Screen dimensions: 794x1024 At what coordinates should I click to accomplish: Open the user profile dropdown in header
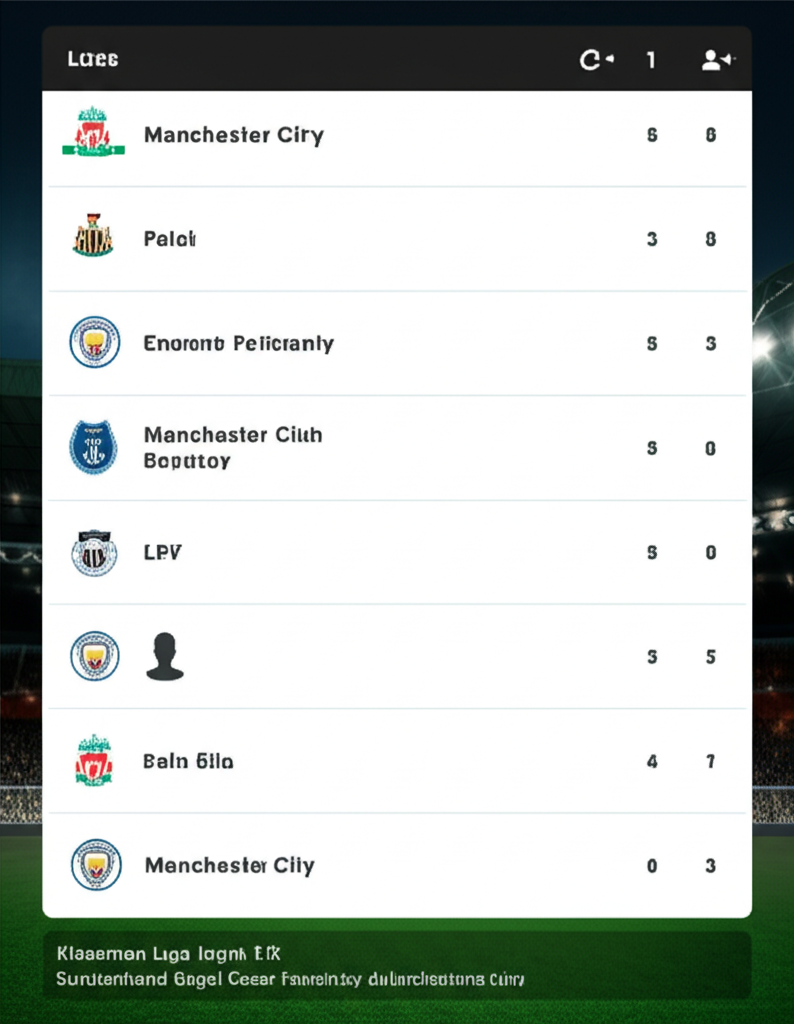pyautogui.click(x=718, y=60)
